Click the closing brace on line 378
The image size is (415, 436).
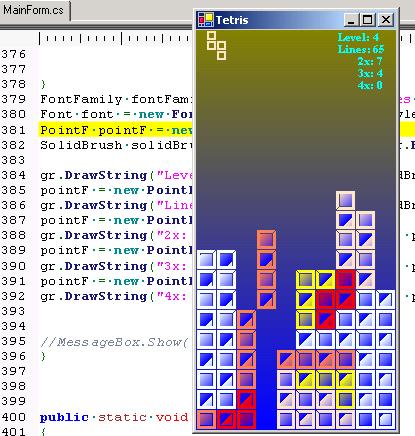(x=43, y=84)
